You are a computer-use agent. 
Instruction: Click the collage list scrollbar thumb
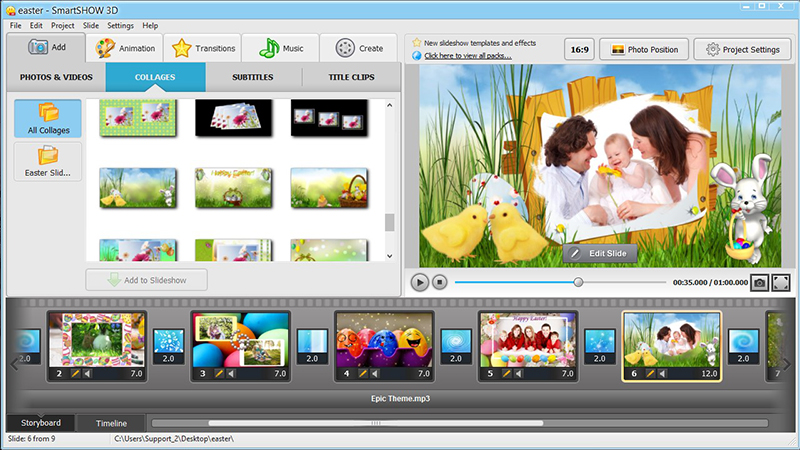[x=389, y=222]
